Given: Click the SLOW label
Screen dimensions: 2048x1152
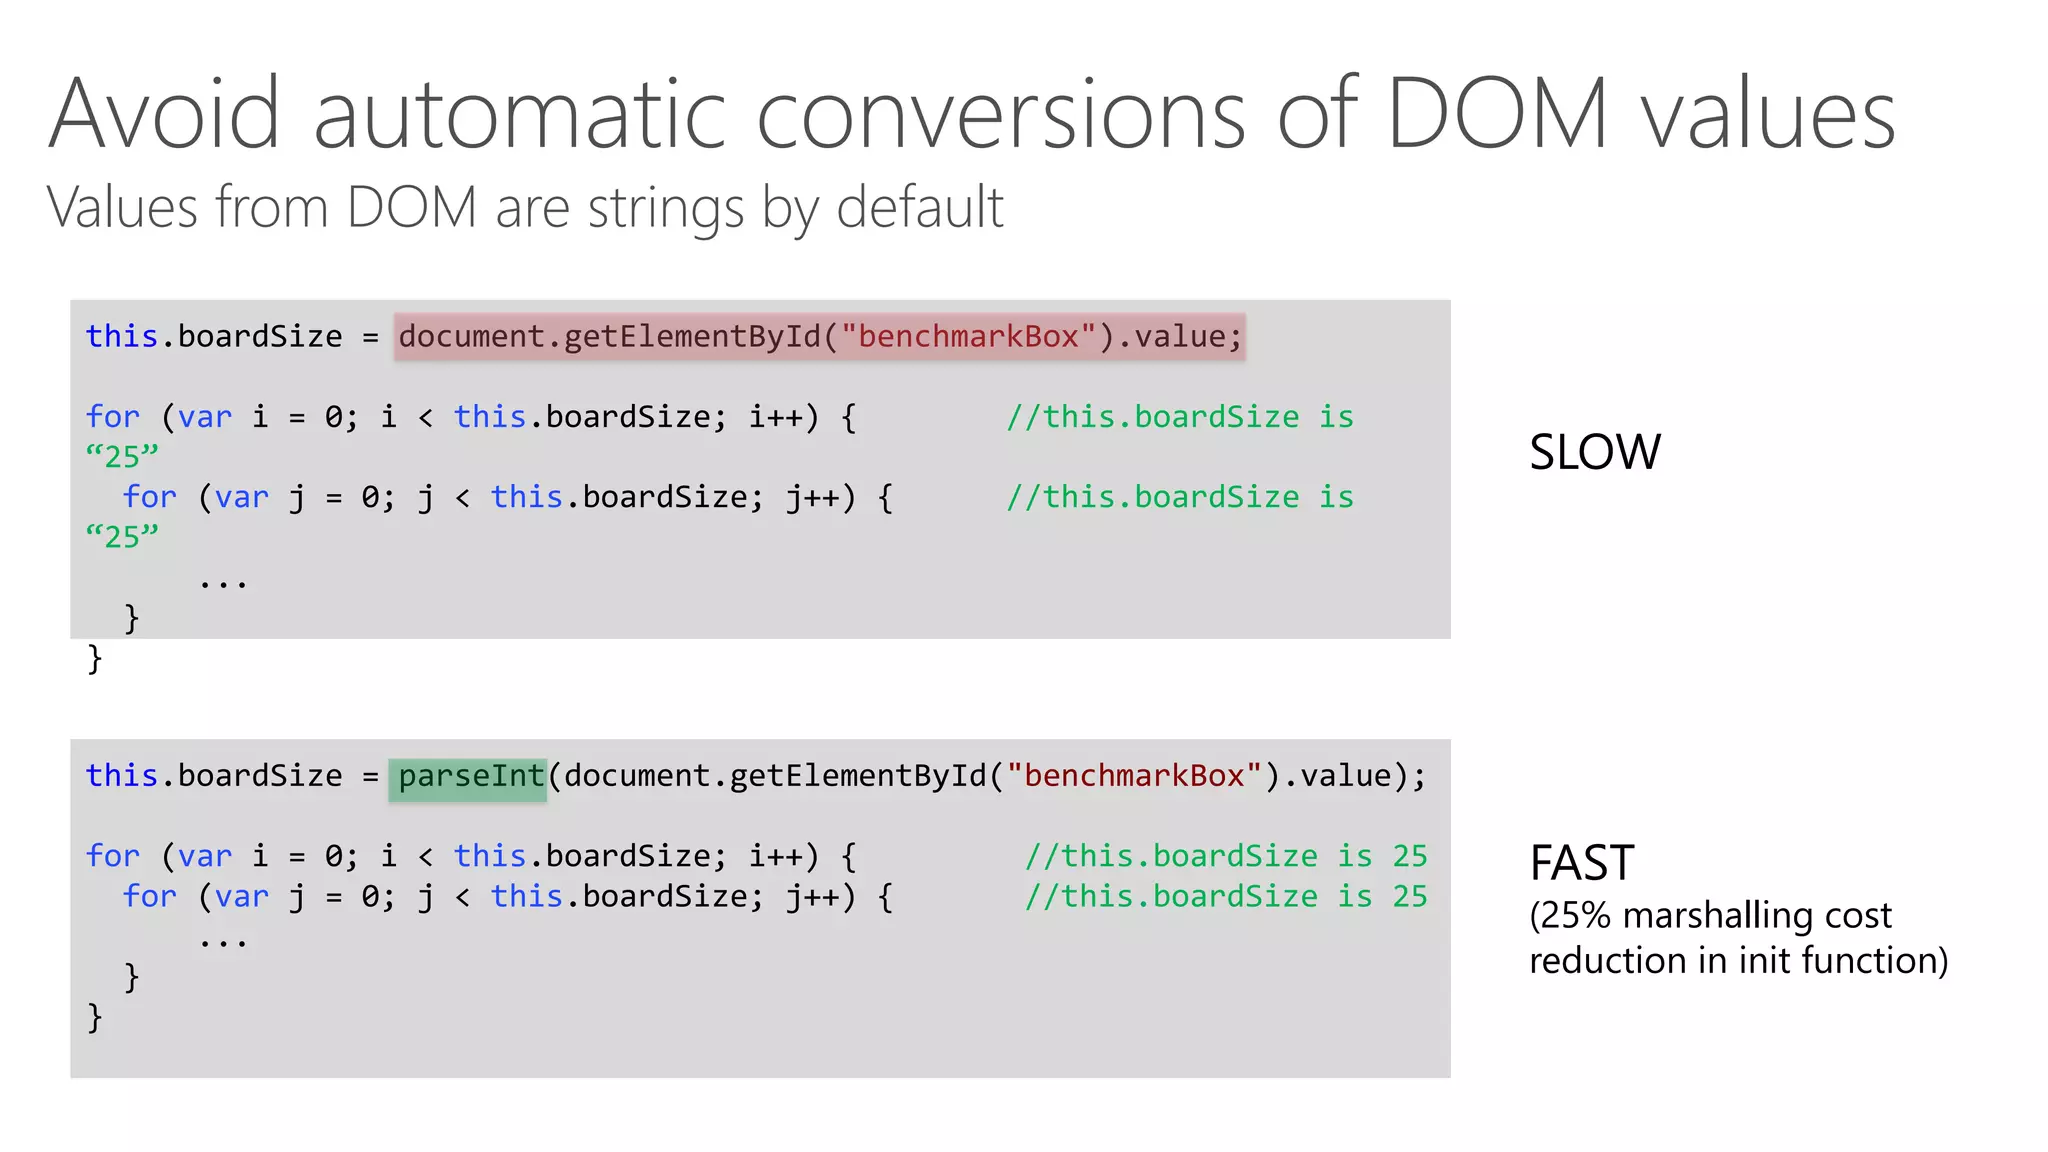Looking at the screenshot, I should 1595,452.
